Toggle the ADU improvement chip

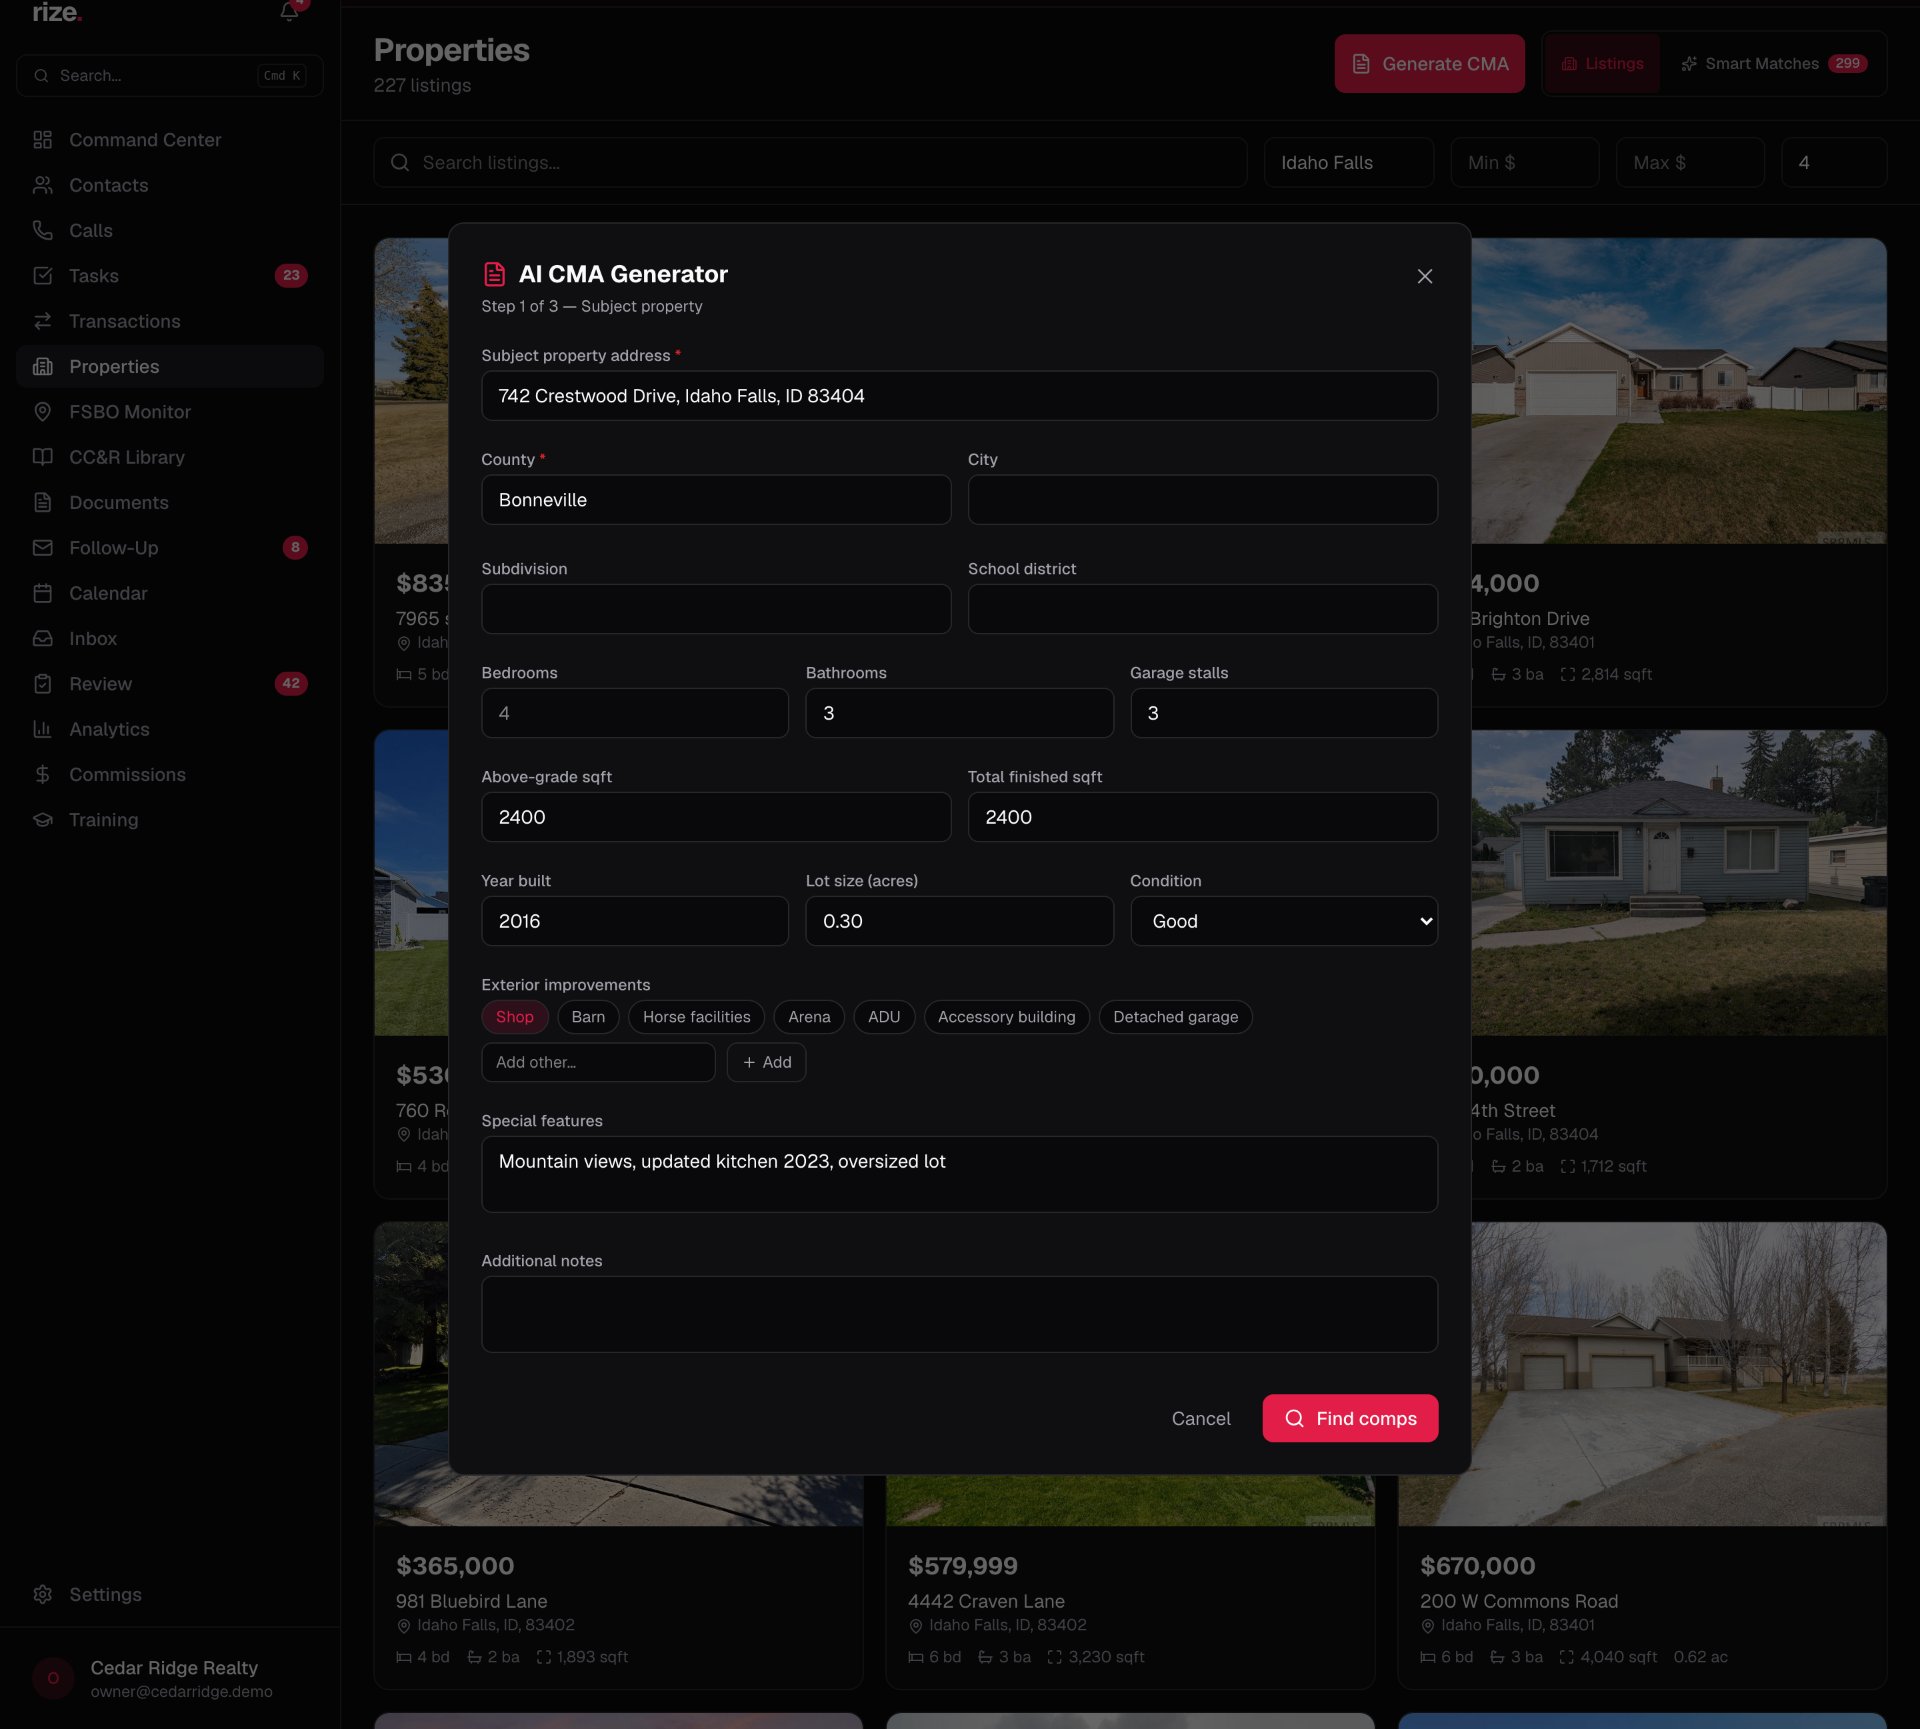point(884,1017)
